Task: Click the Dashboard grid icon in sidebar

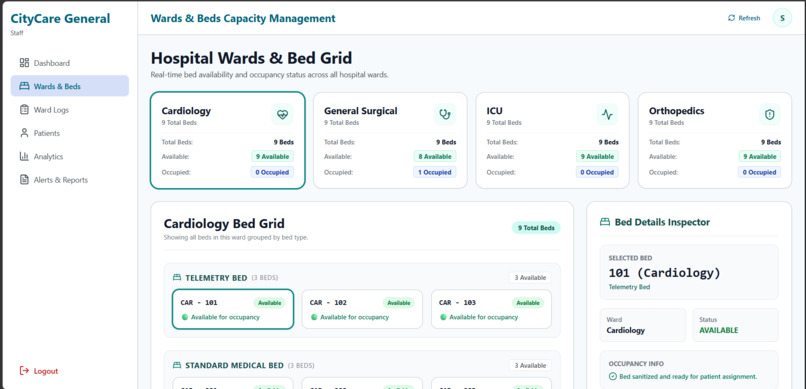Action: tap(24, 63)
